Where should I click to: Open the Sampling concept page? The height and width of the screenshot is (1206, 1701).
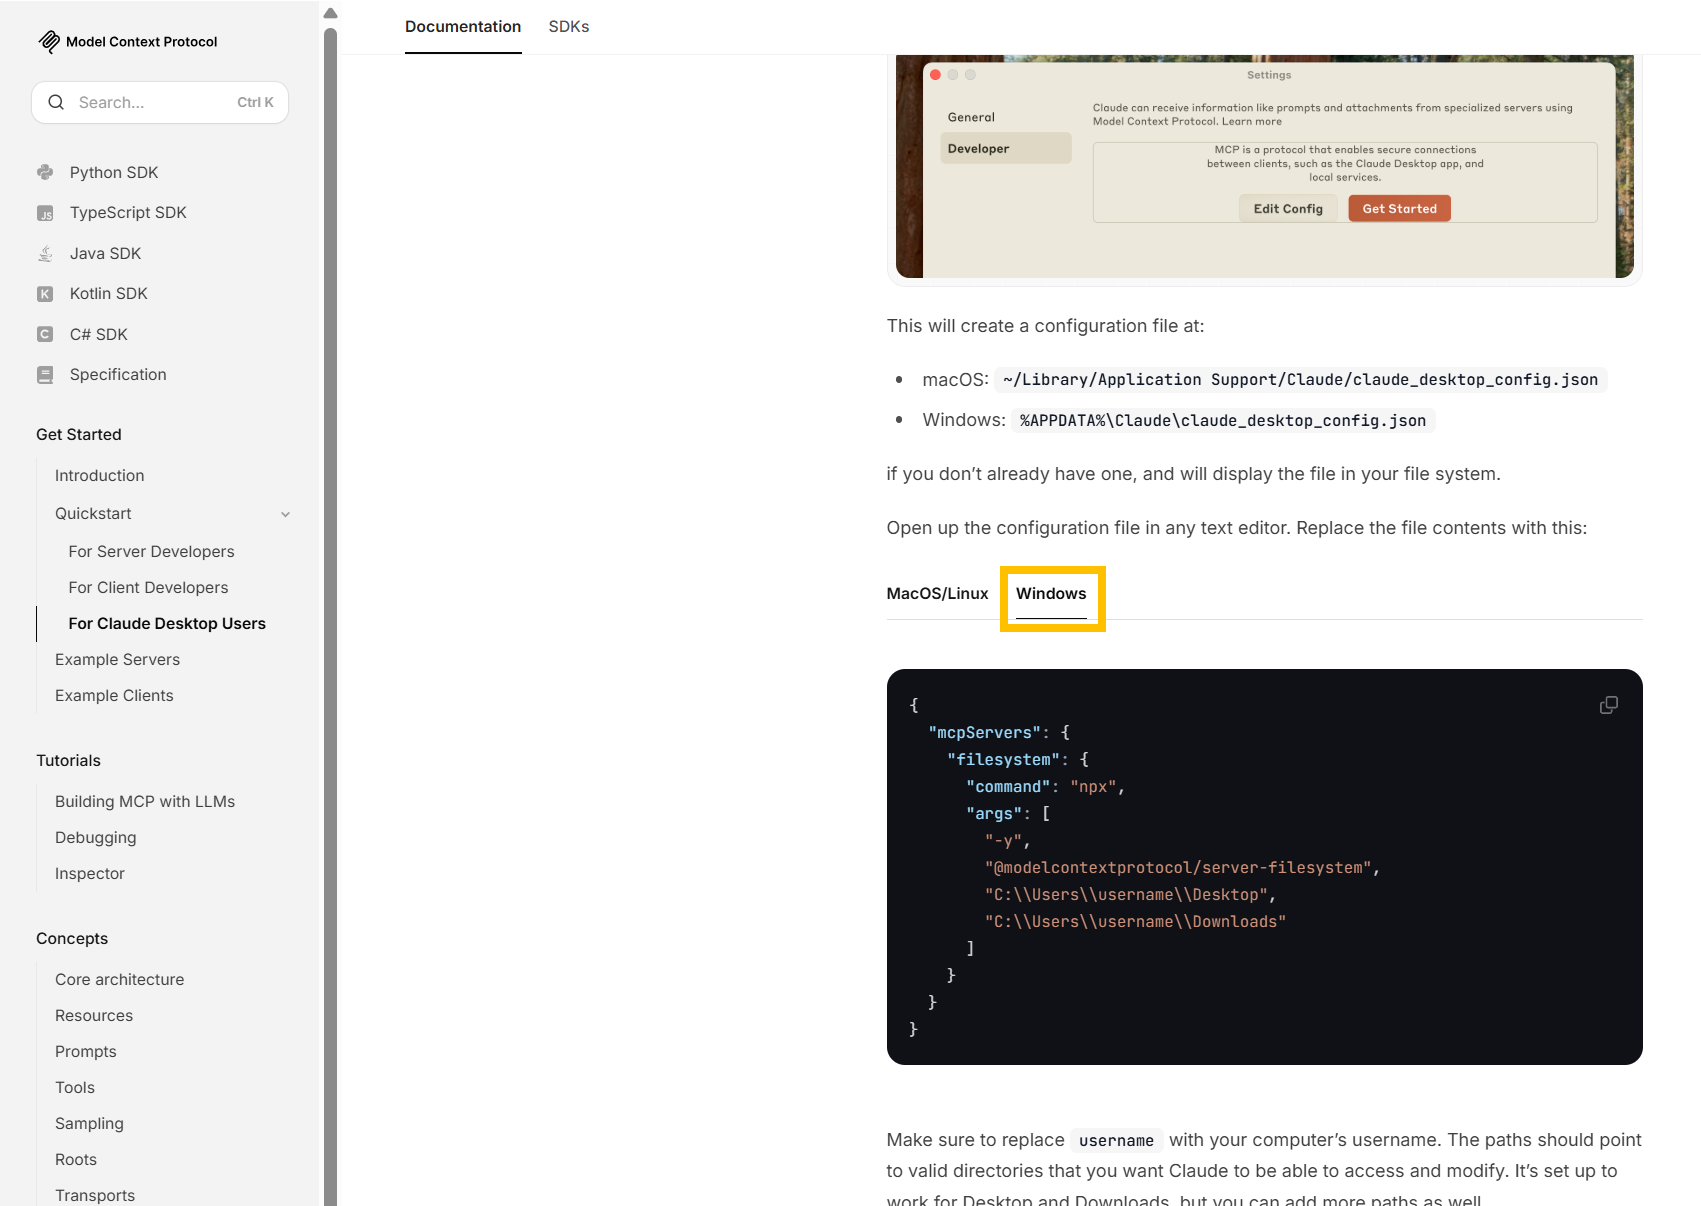pos(89,1124)
